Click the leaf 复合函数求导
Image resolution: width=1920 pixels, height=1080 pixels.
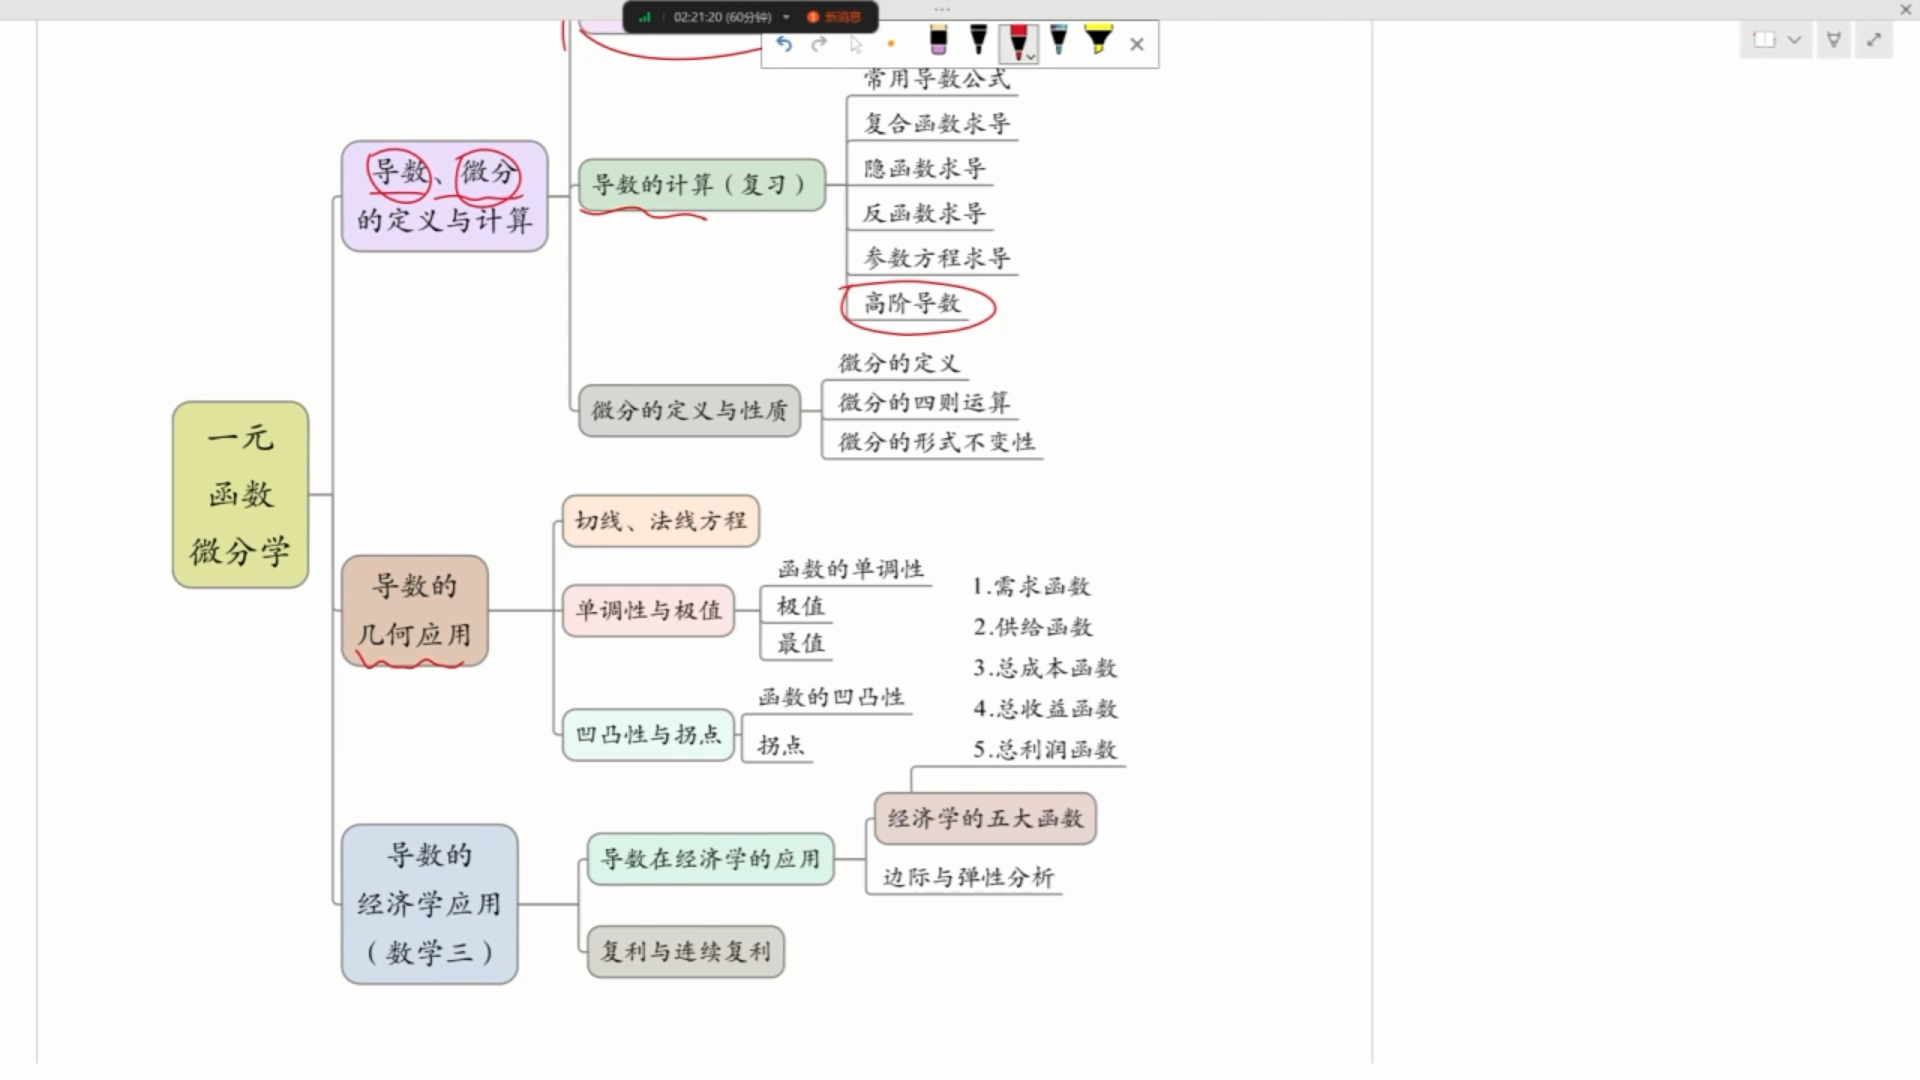[x=937, y=124]
